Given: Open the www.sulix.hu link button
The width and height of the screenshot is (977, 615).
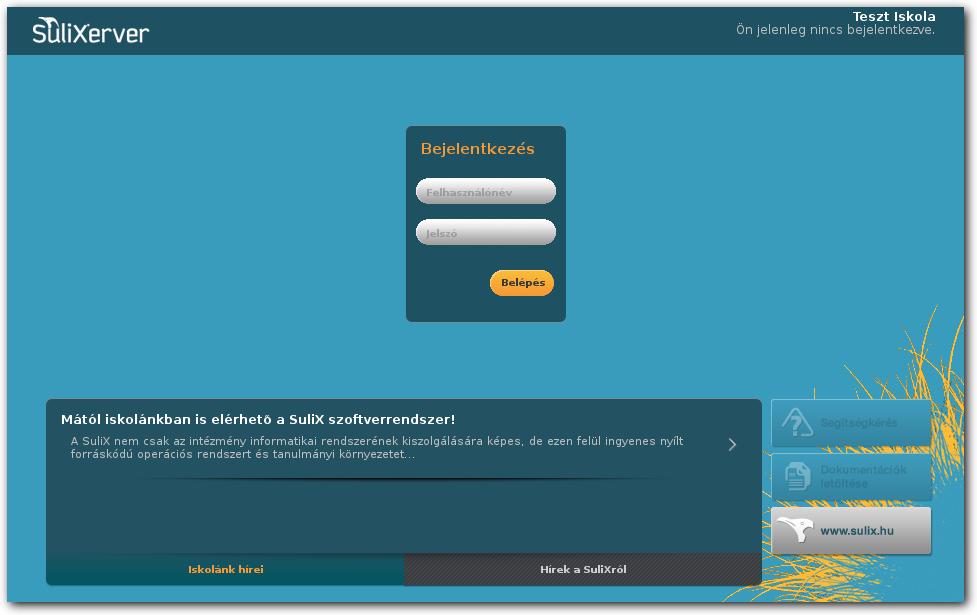Looking at the screenshot, I should point(851,530).
